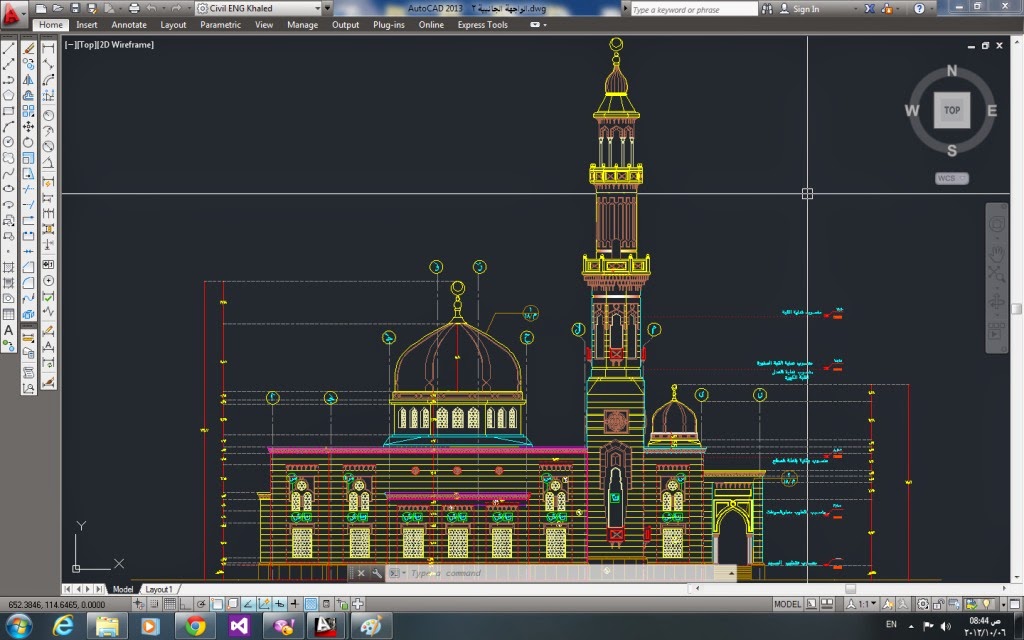Click the MODEL button in status bar

(788, 604)
